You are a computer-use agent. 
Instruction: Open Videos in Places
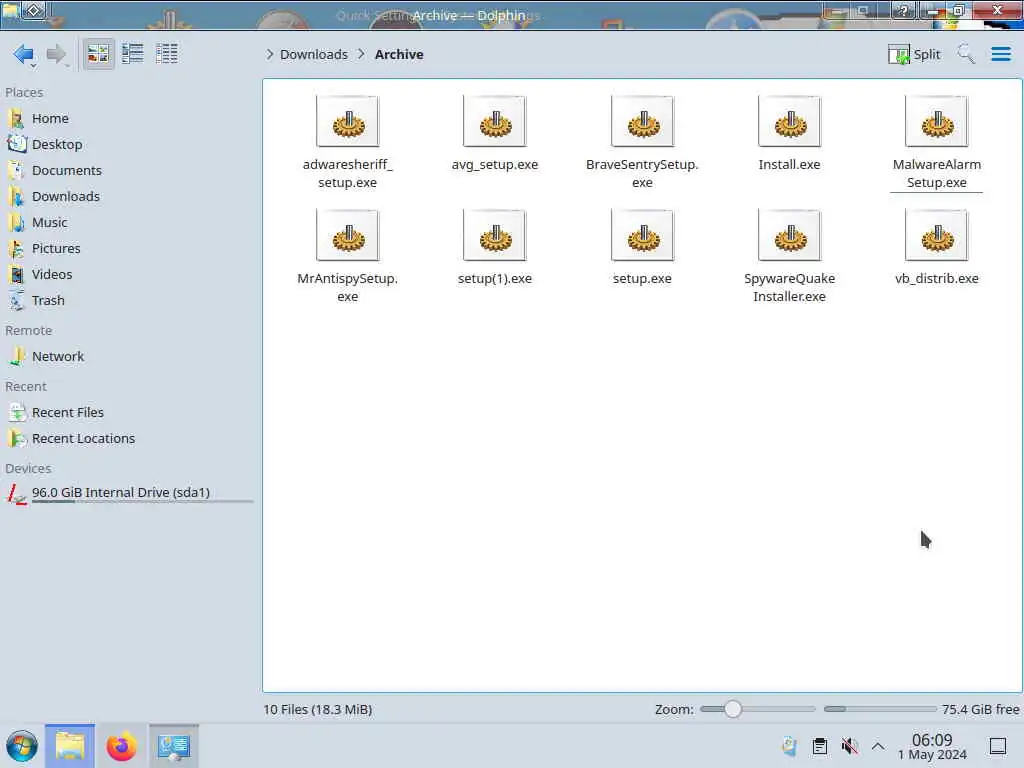129,274
